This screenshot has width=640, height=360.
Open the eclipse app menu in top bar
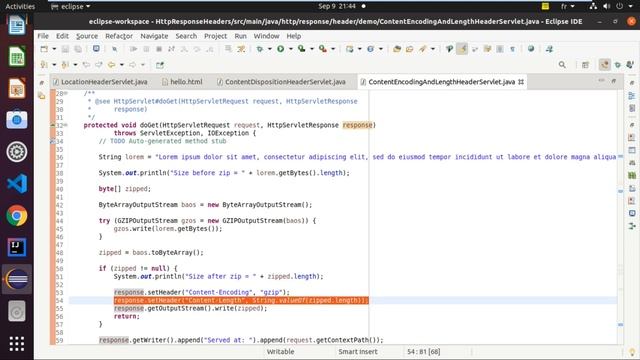tap(71, 7)
